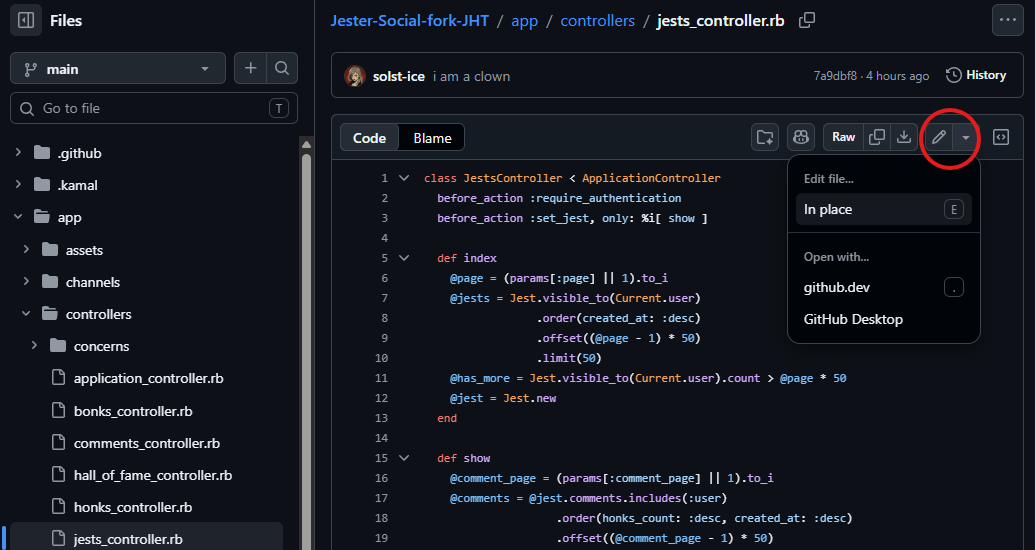The width and height of the screenshot is (1036, 550).
Task: Collapse the def show code fold
Action: coord(404,458)
